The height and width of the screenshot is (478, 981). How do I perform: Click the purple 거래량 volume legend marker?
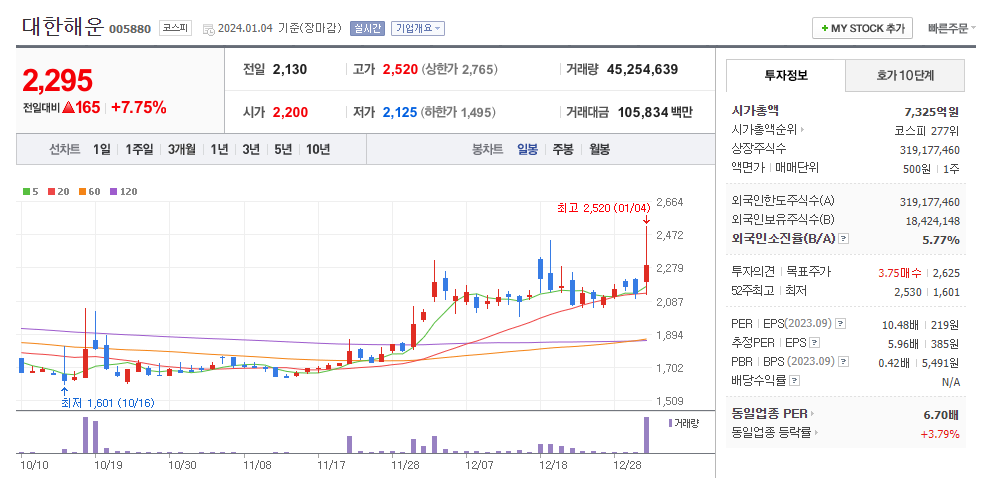click(x=671, y=423)
